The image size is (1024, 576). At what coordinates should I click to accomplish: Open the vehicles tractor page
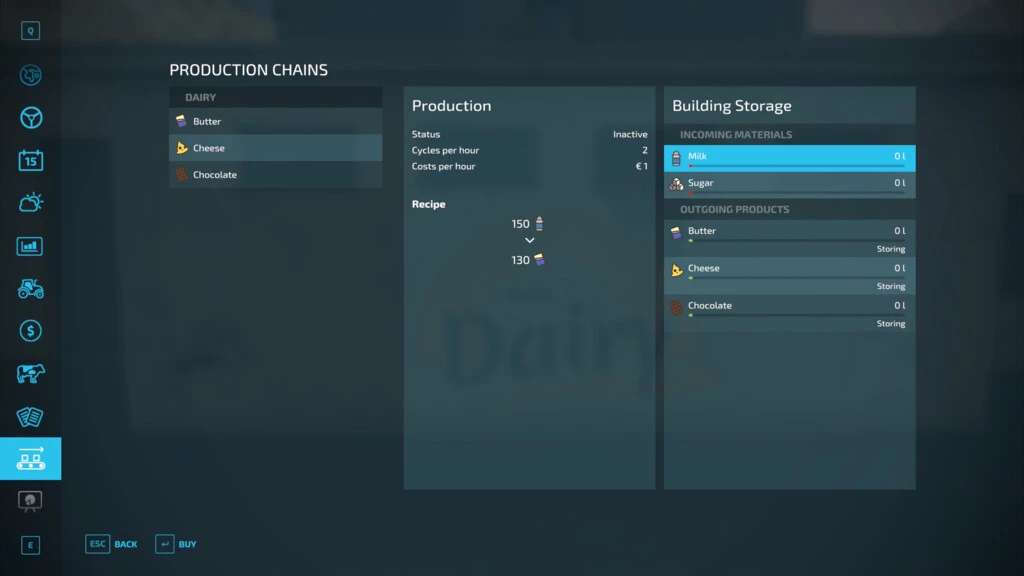(x=31, y=288)
